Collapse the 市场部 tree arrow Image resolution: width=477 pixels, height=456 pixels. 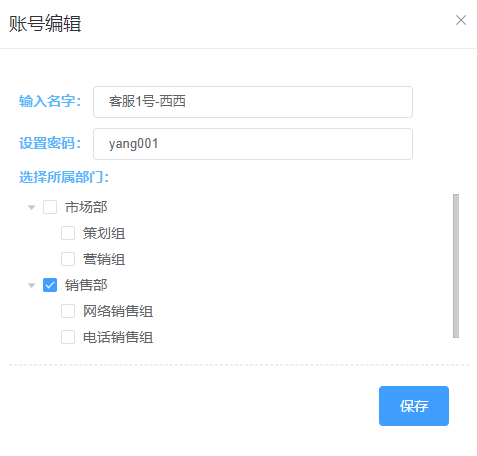tap(32, 207)
